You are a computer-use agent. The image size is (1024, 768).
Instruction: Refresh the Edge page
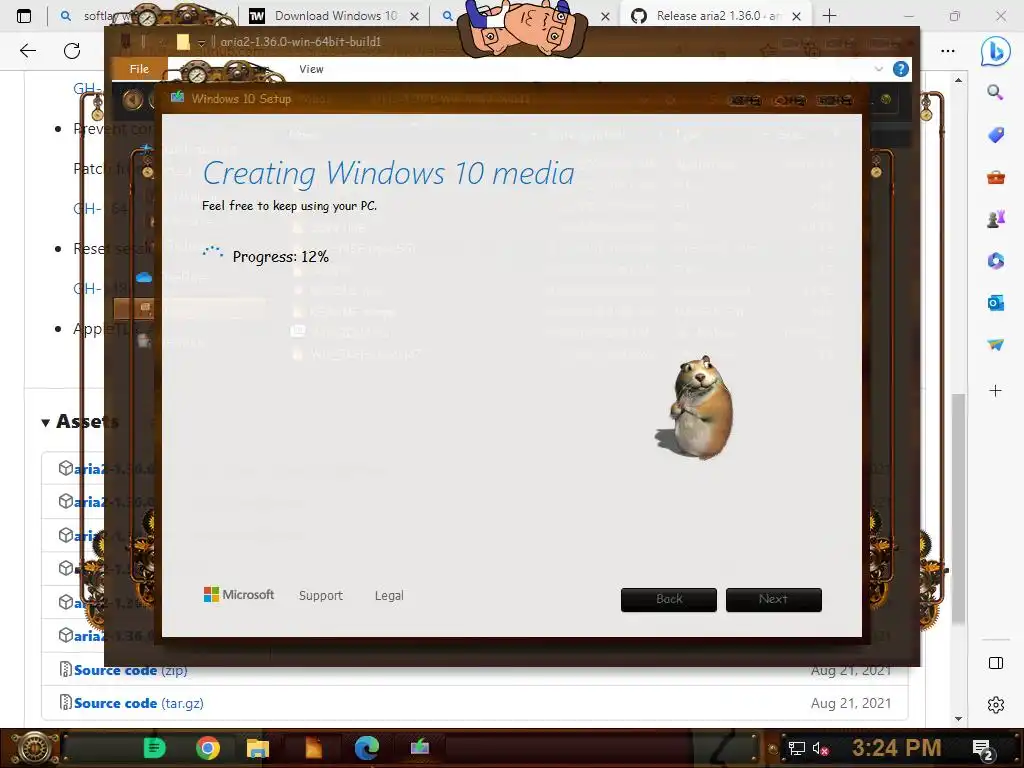pyautogui.click(x=72, y=50)
